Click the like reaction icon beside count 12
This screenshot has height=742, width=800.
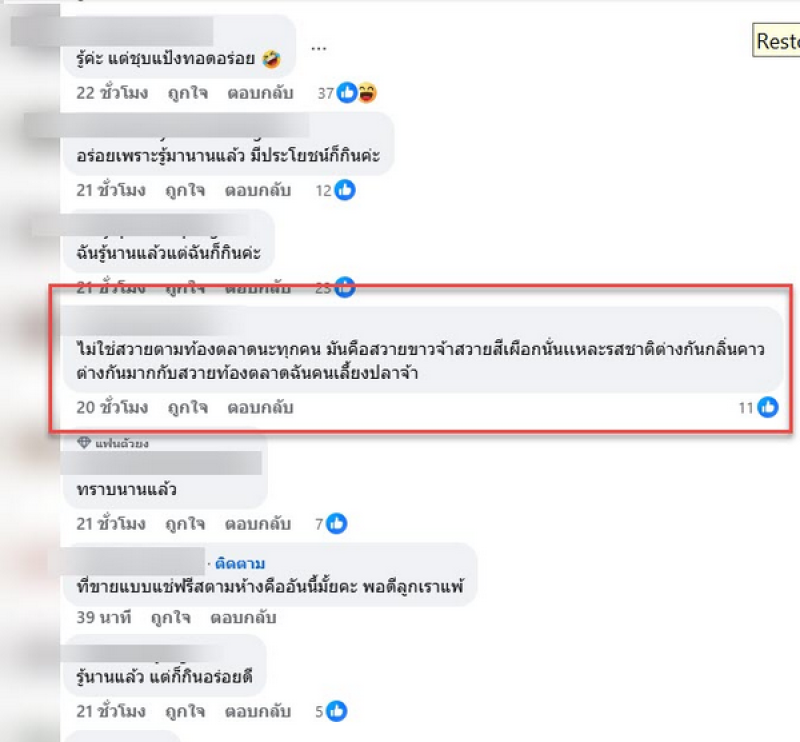[345, 189]
